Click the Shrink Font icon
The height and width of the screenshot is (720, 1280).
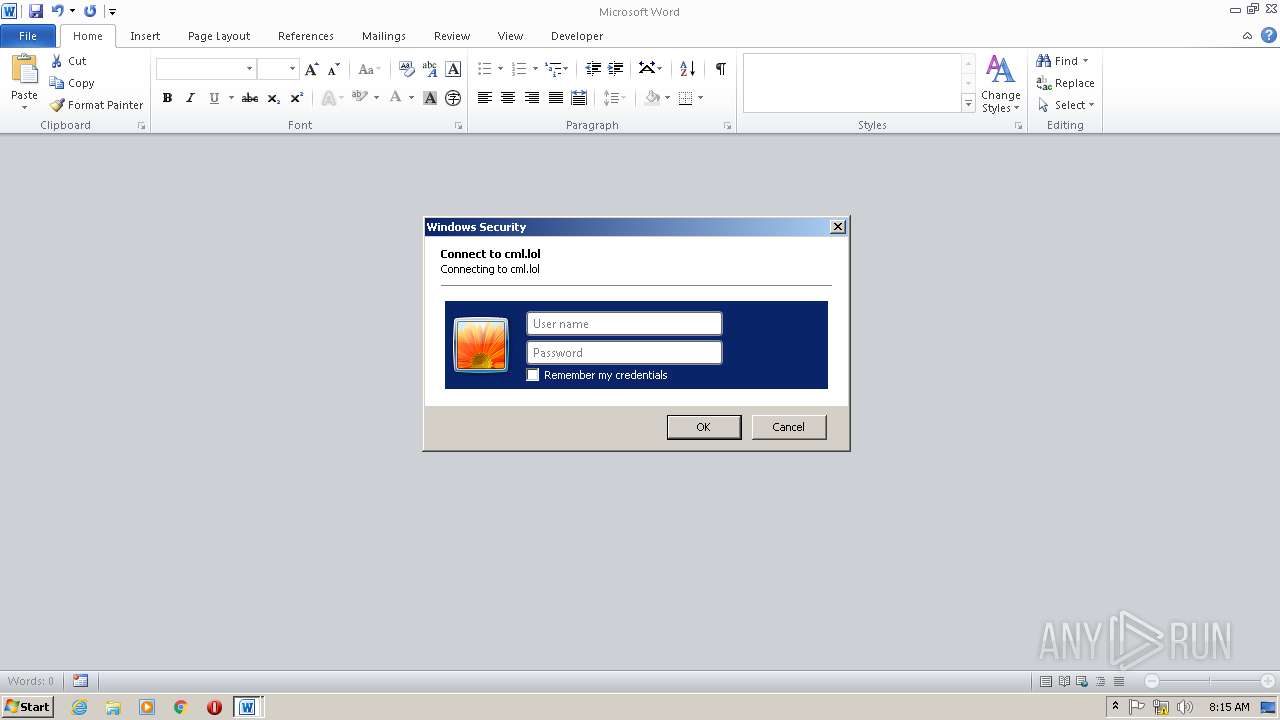pyautogui.click(x=334, y=69)
